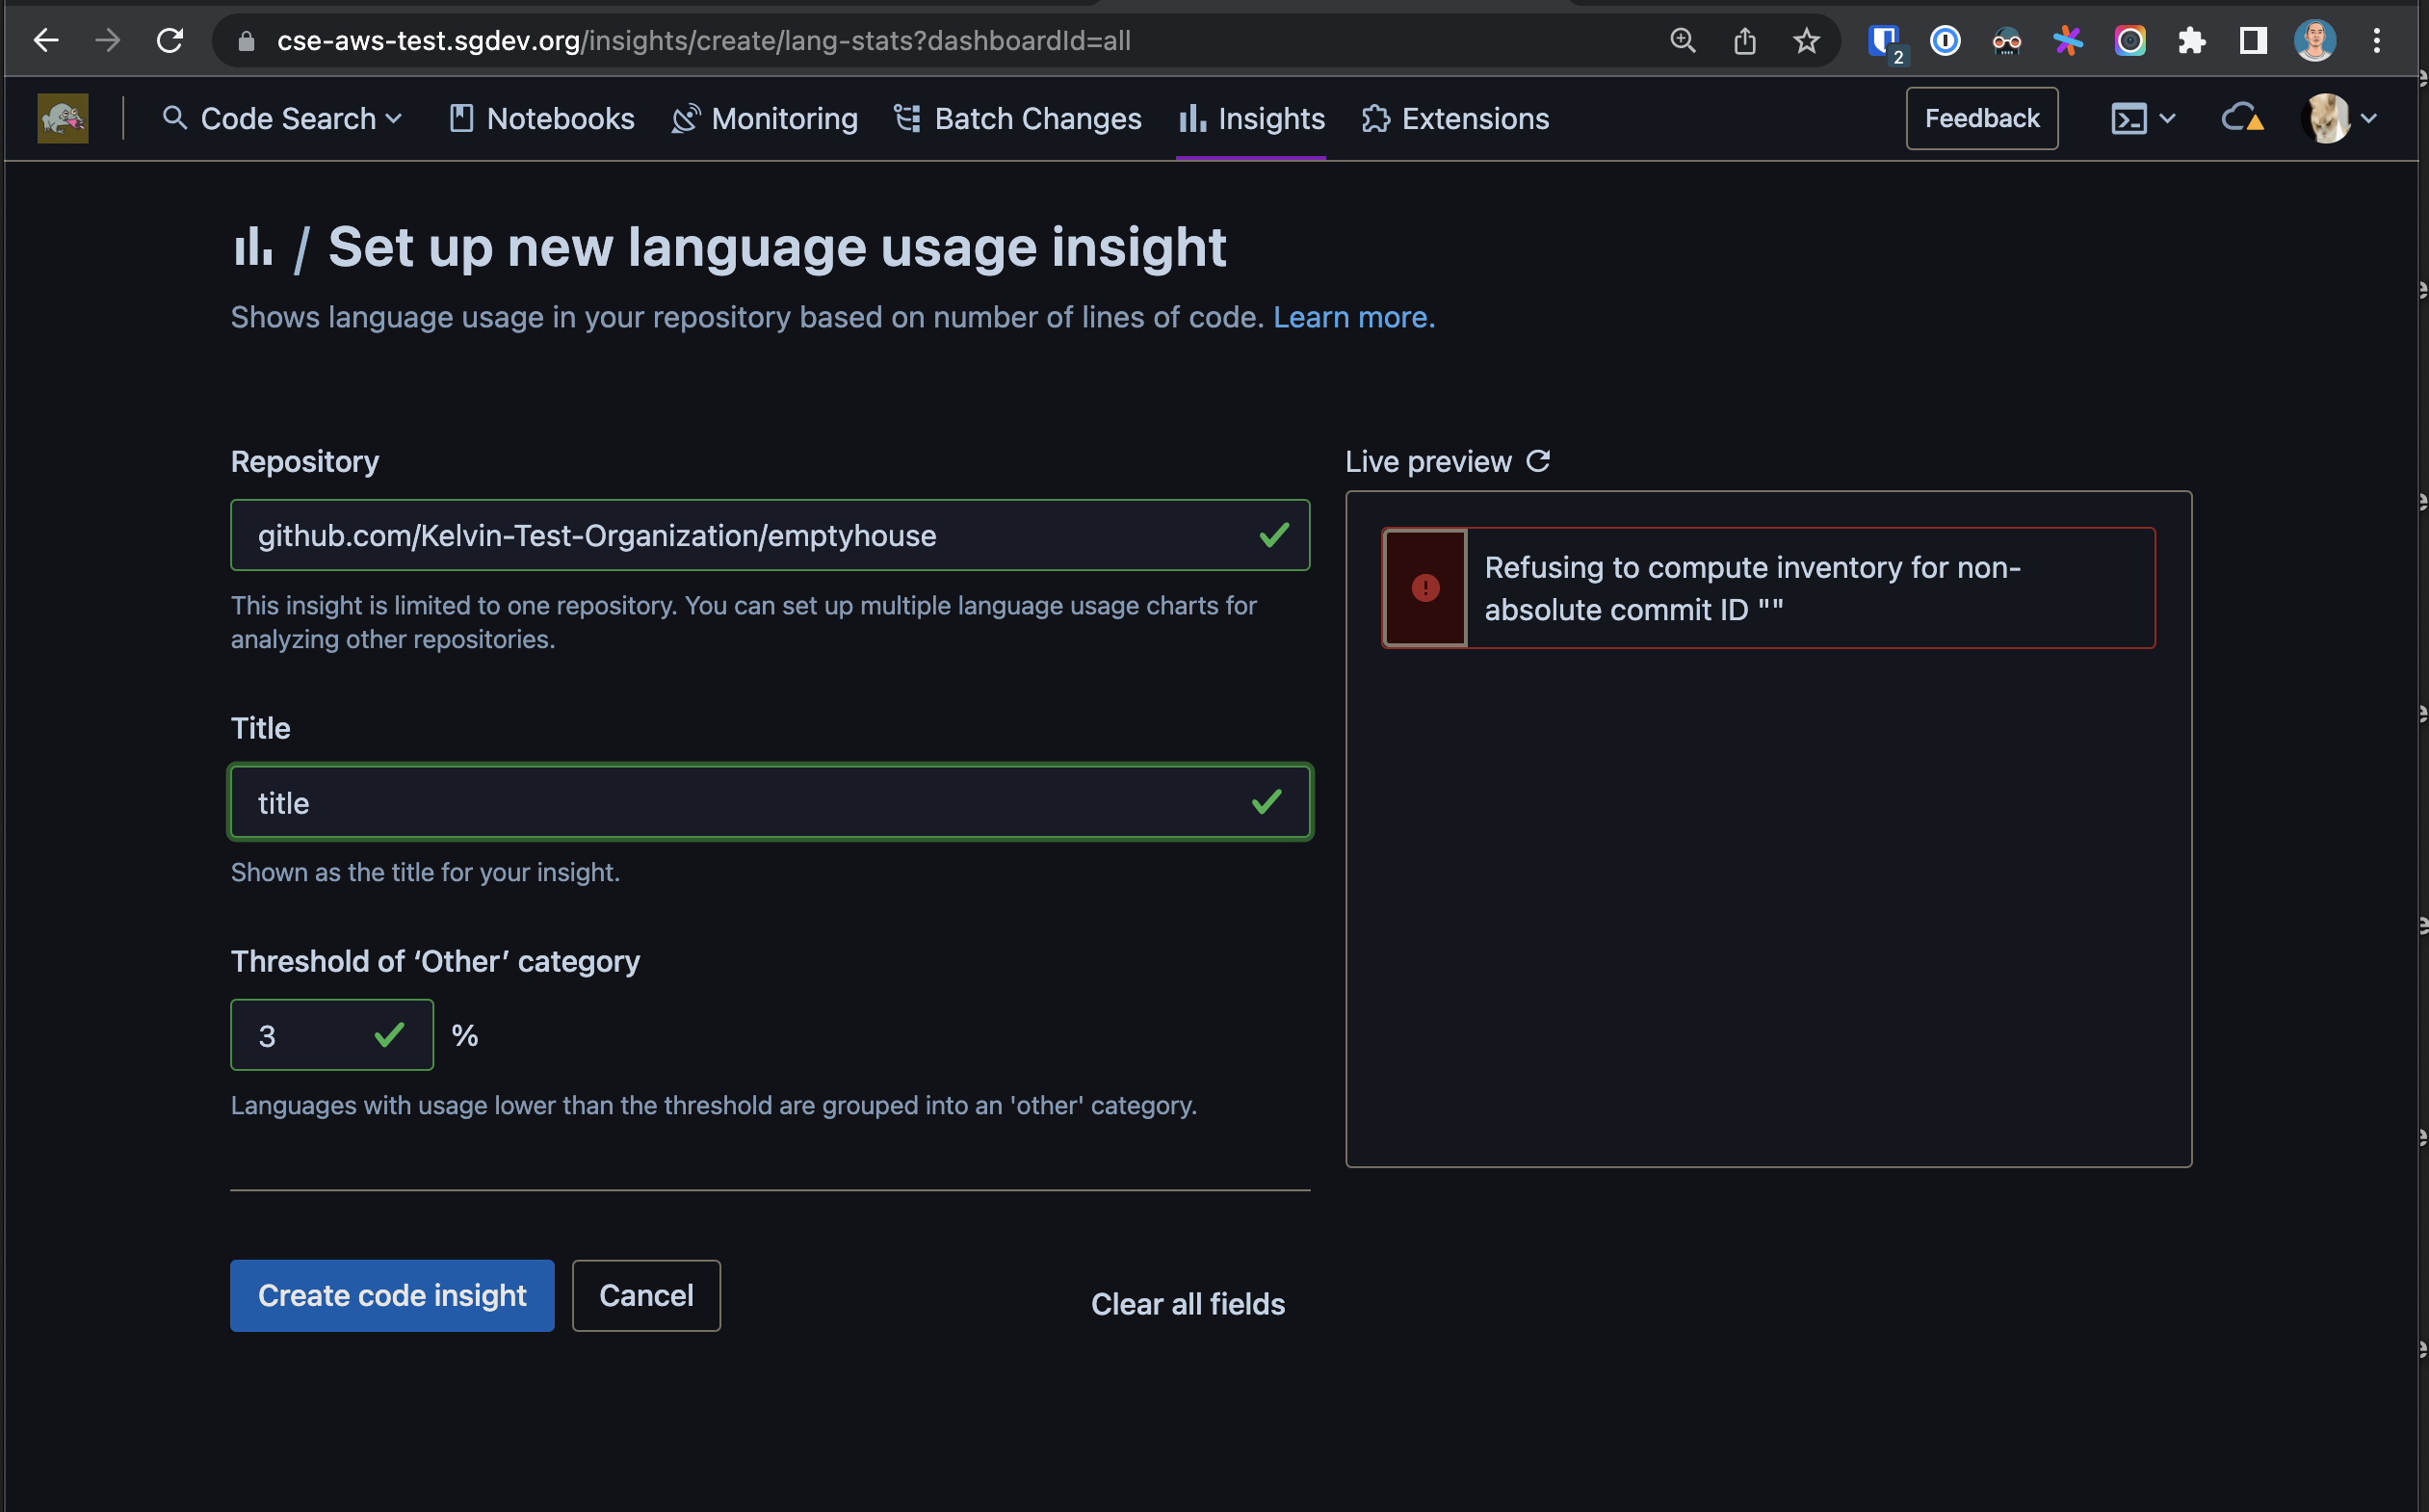Open the browser extensions puzzle menu
Screen dimensions: 2429x1512
click(x=2192, y=41)
